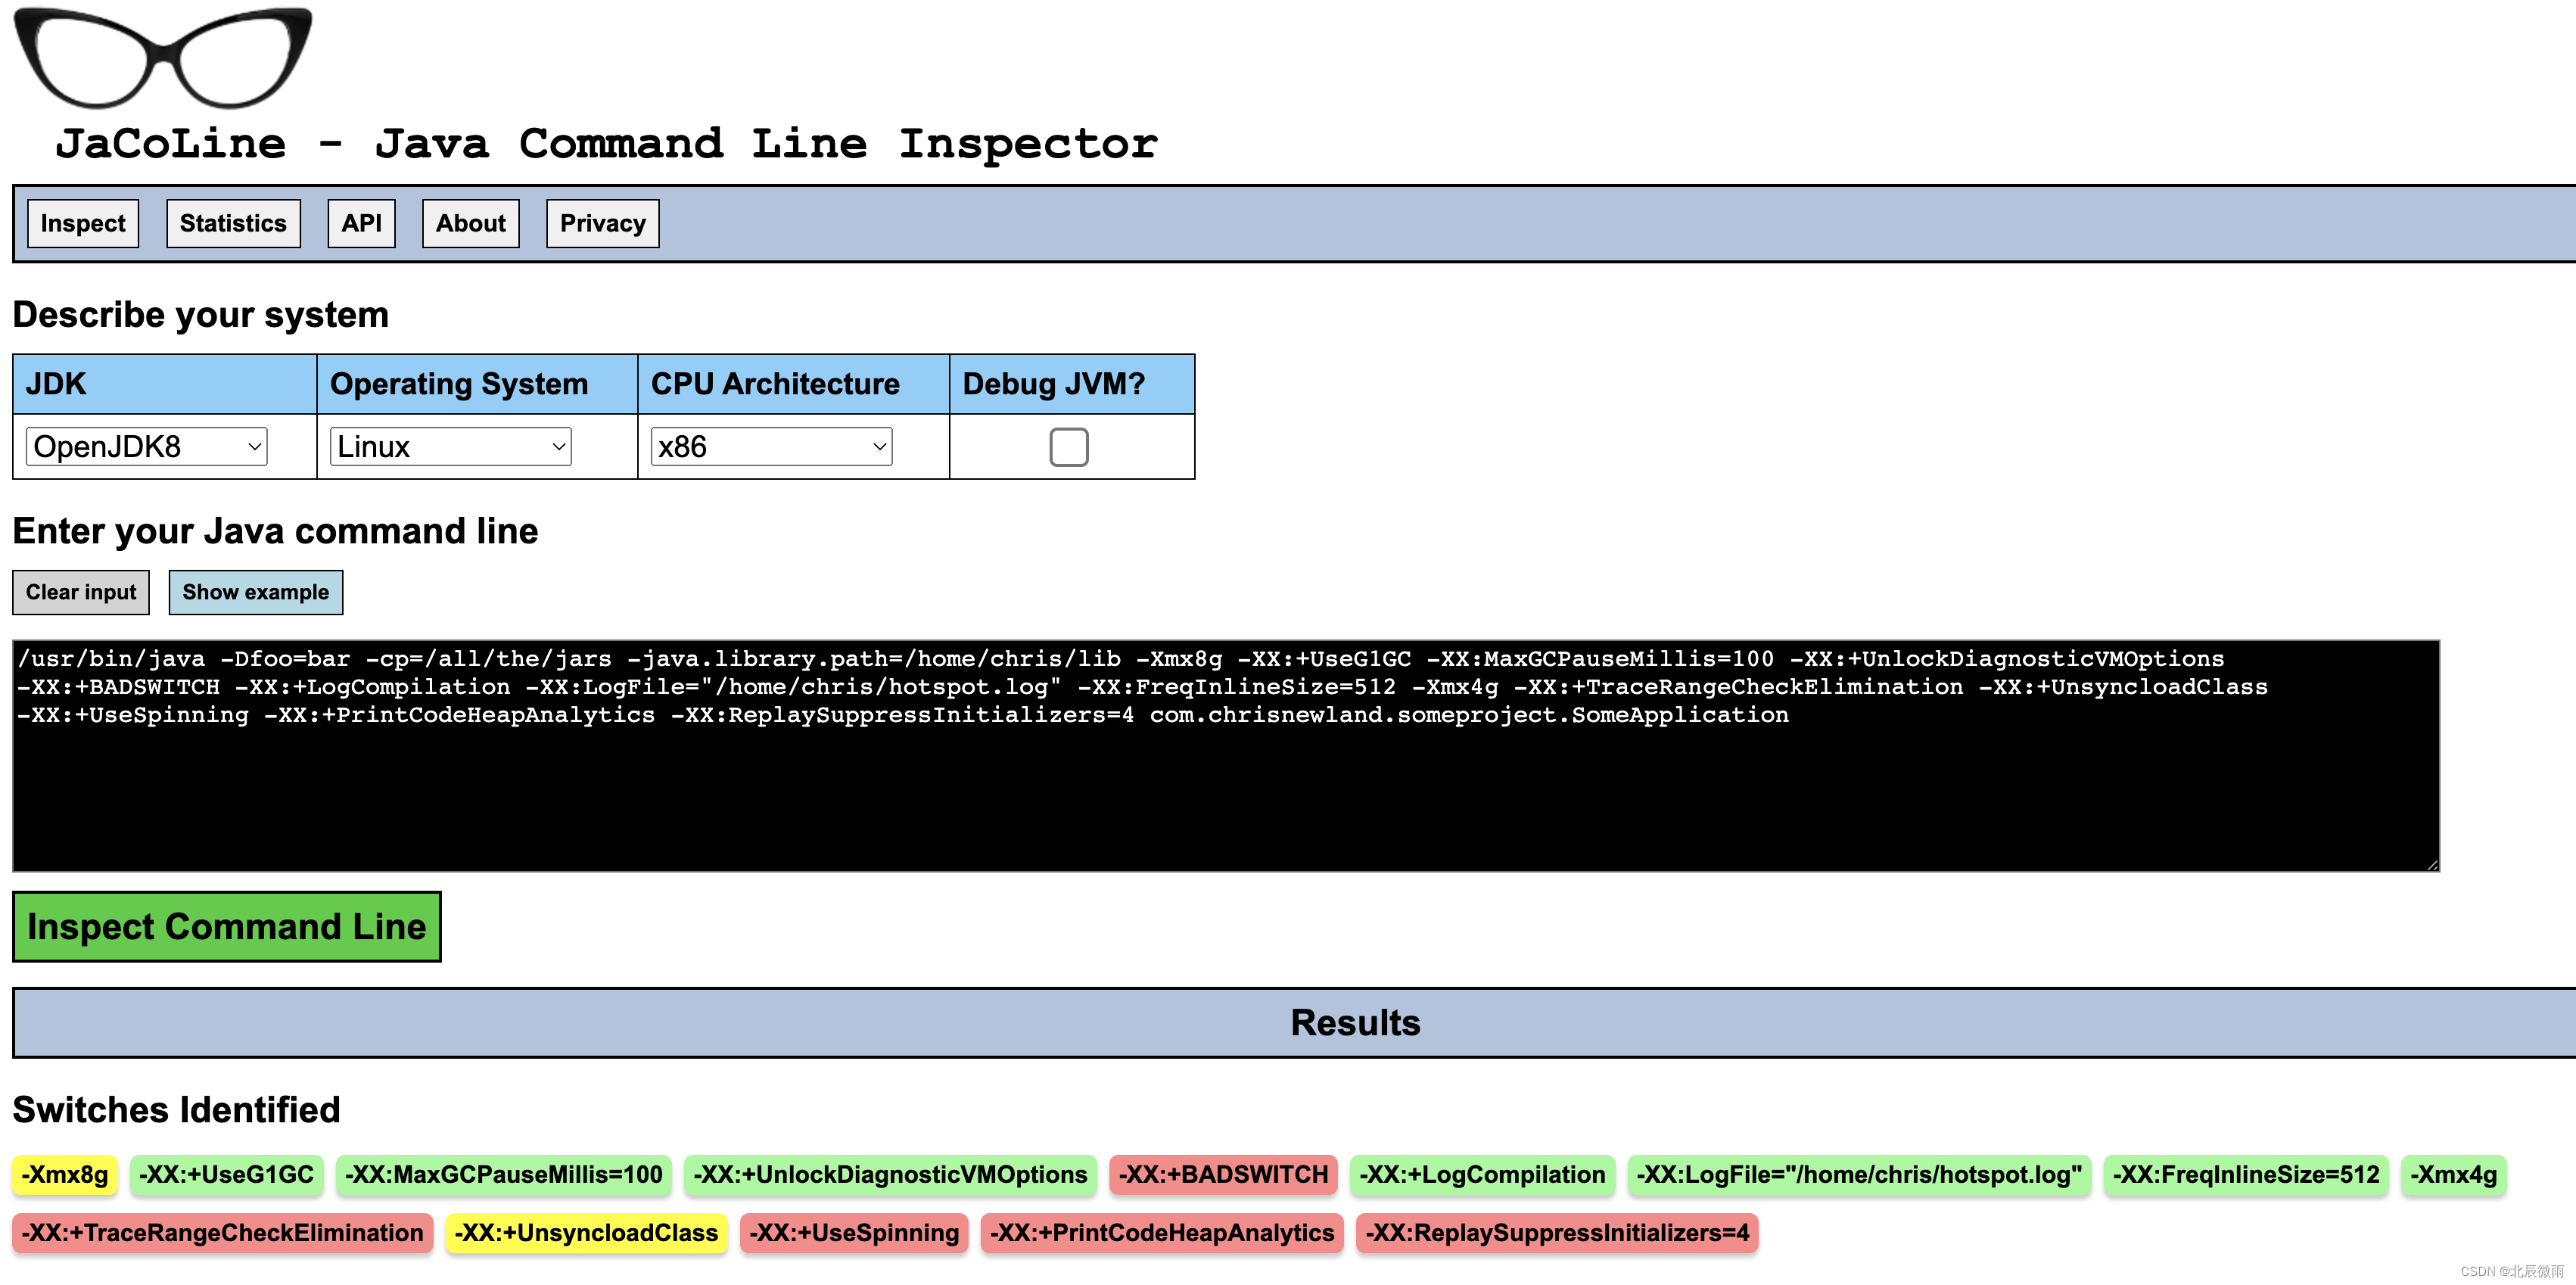This screenshot has height=1285, width=2576.
Task: Select the green -XX:+UseG1GC switch tag
Action: pos(227,1174)
